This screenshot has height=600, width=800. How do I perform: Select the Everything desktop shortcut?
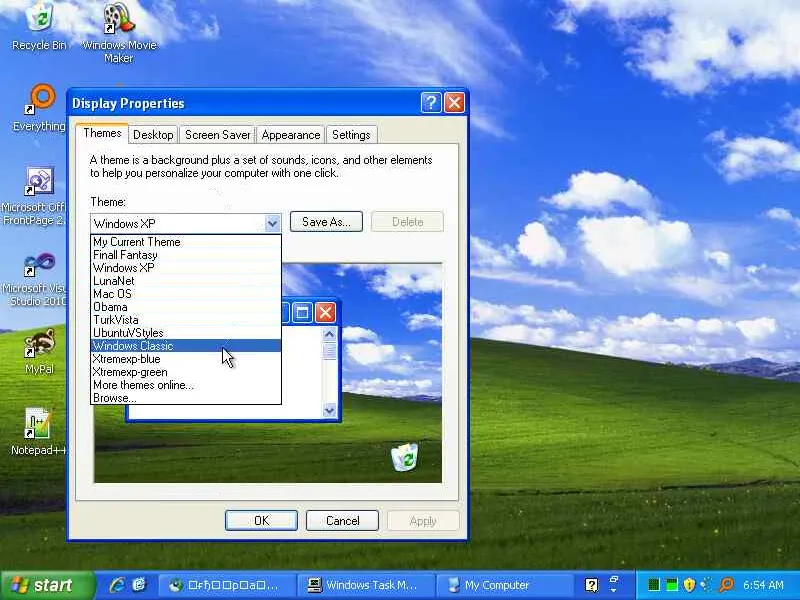click(39, 108)
